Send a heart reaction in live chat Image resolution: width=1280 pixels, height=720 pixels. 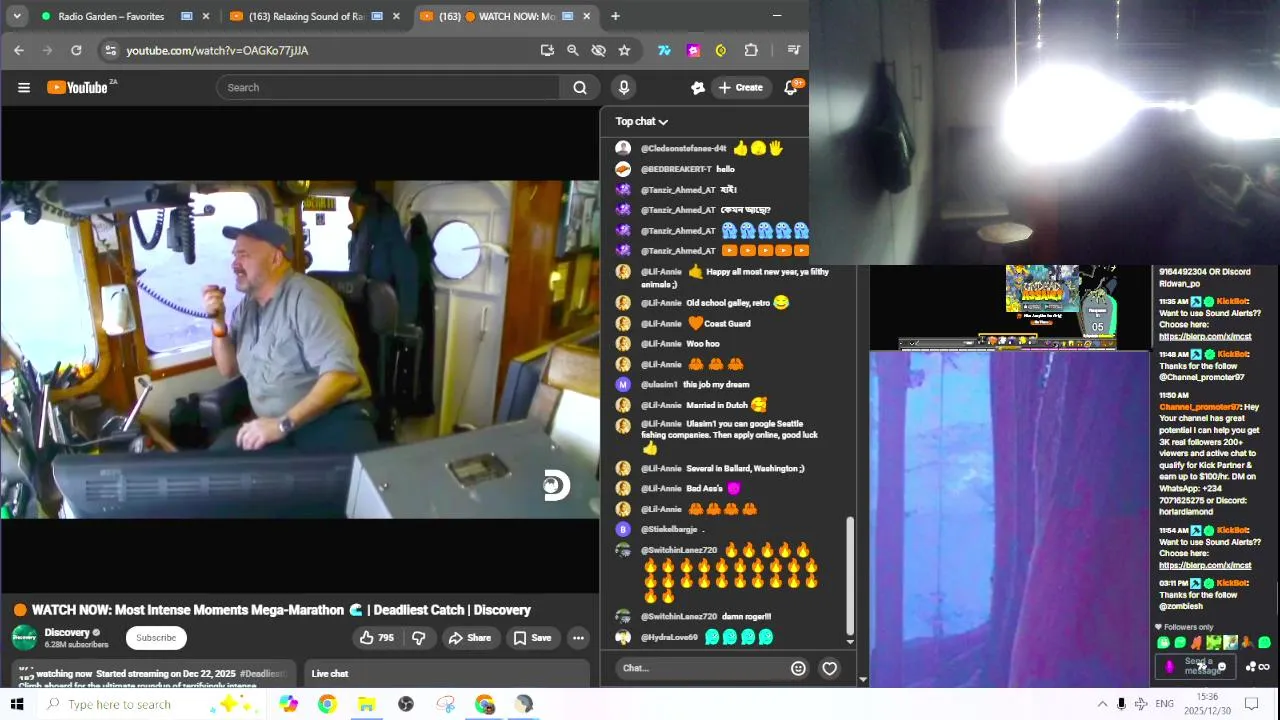[x=829, y=668]
